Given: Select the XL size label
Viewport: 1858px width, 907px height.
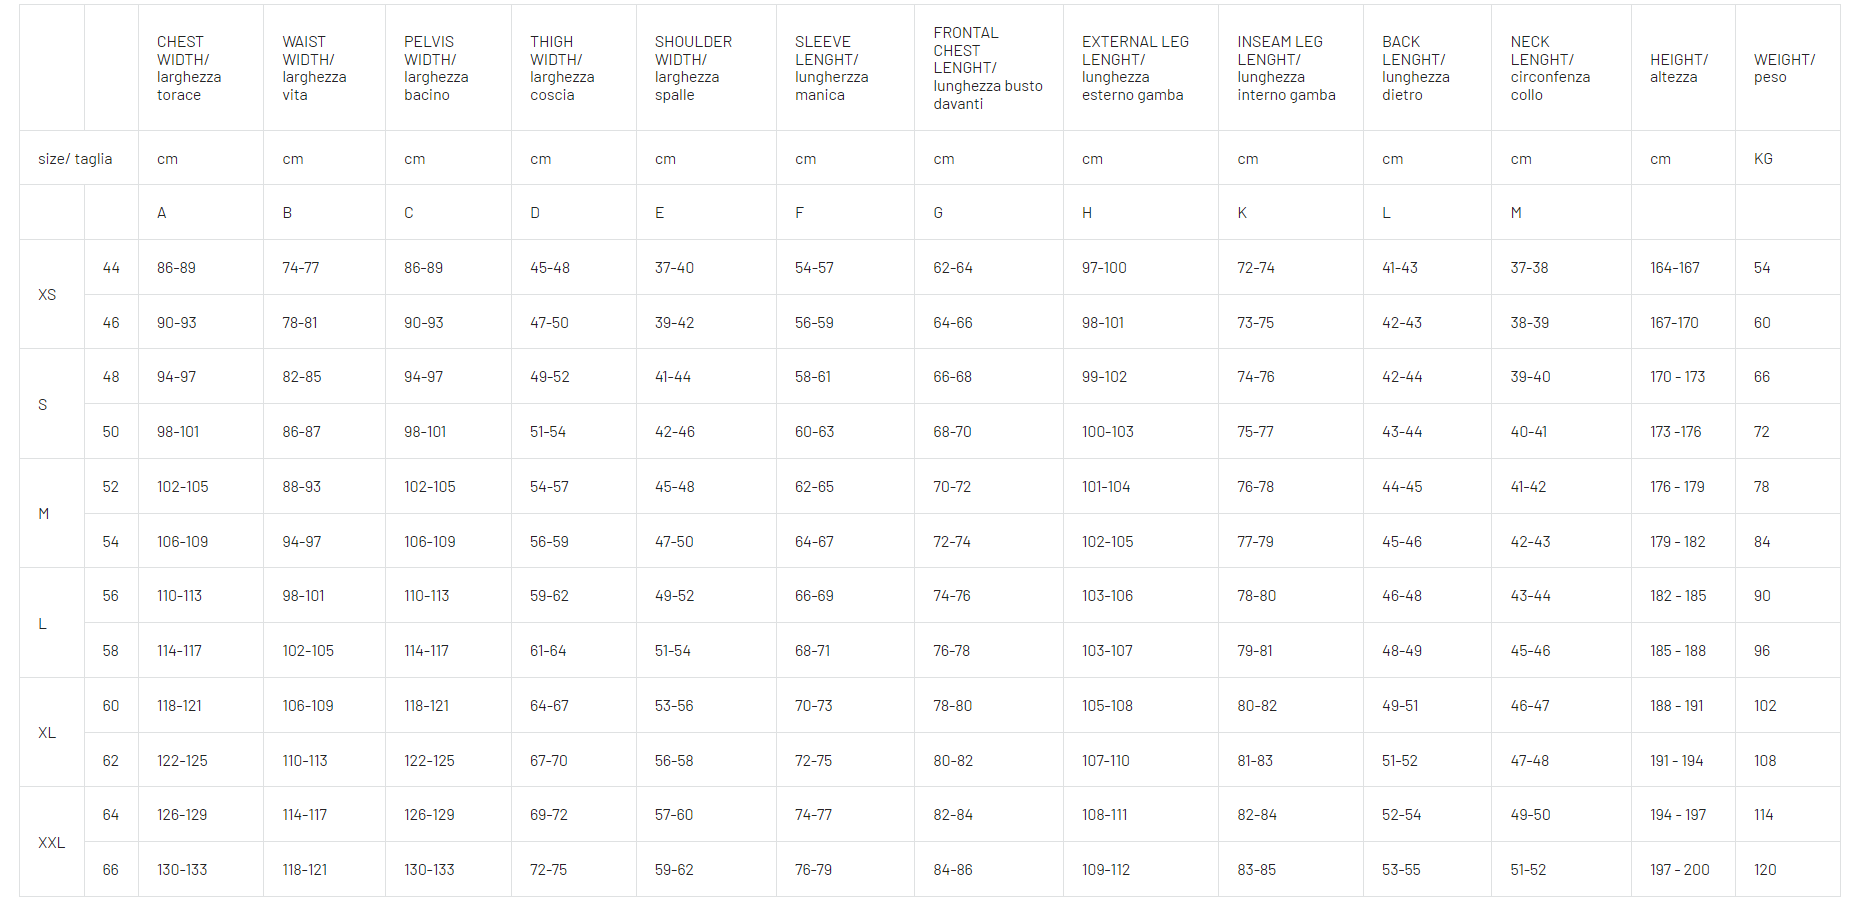Looking at the screenshot, I should [x=47, y=733].
